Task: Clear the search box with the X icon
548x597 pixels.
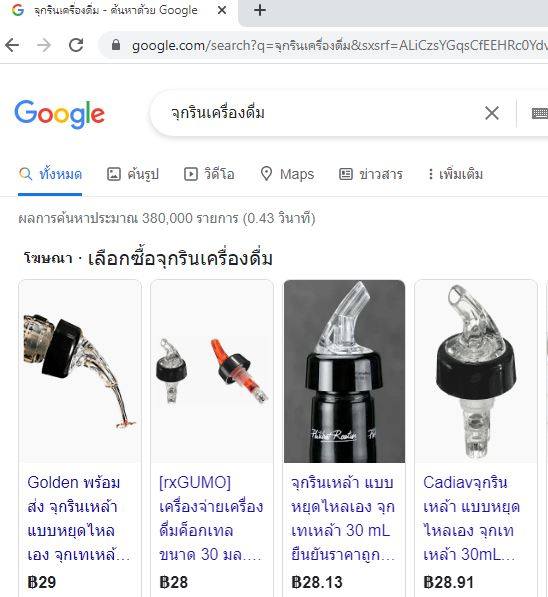Action: (x=492, y=113)
